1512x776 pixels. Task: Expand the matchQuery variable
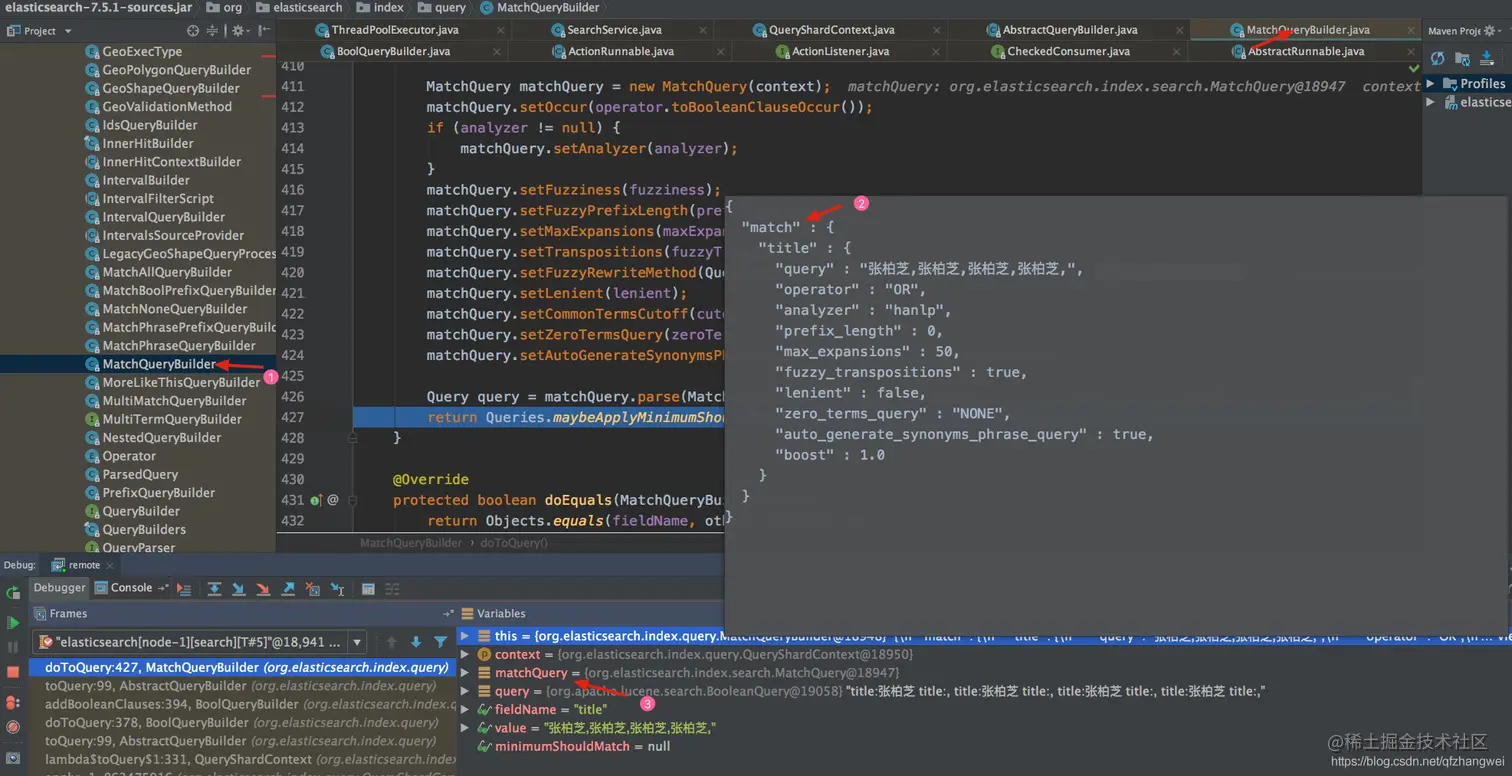[x=464, y=673]
